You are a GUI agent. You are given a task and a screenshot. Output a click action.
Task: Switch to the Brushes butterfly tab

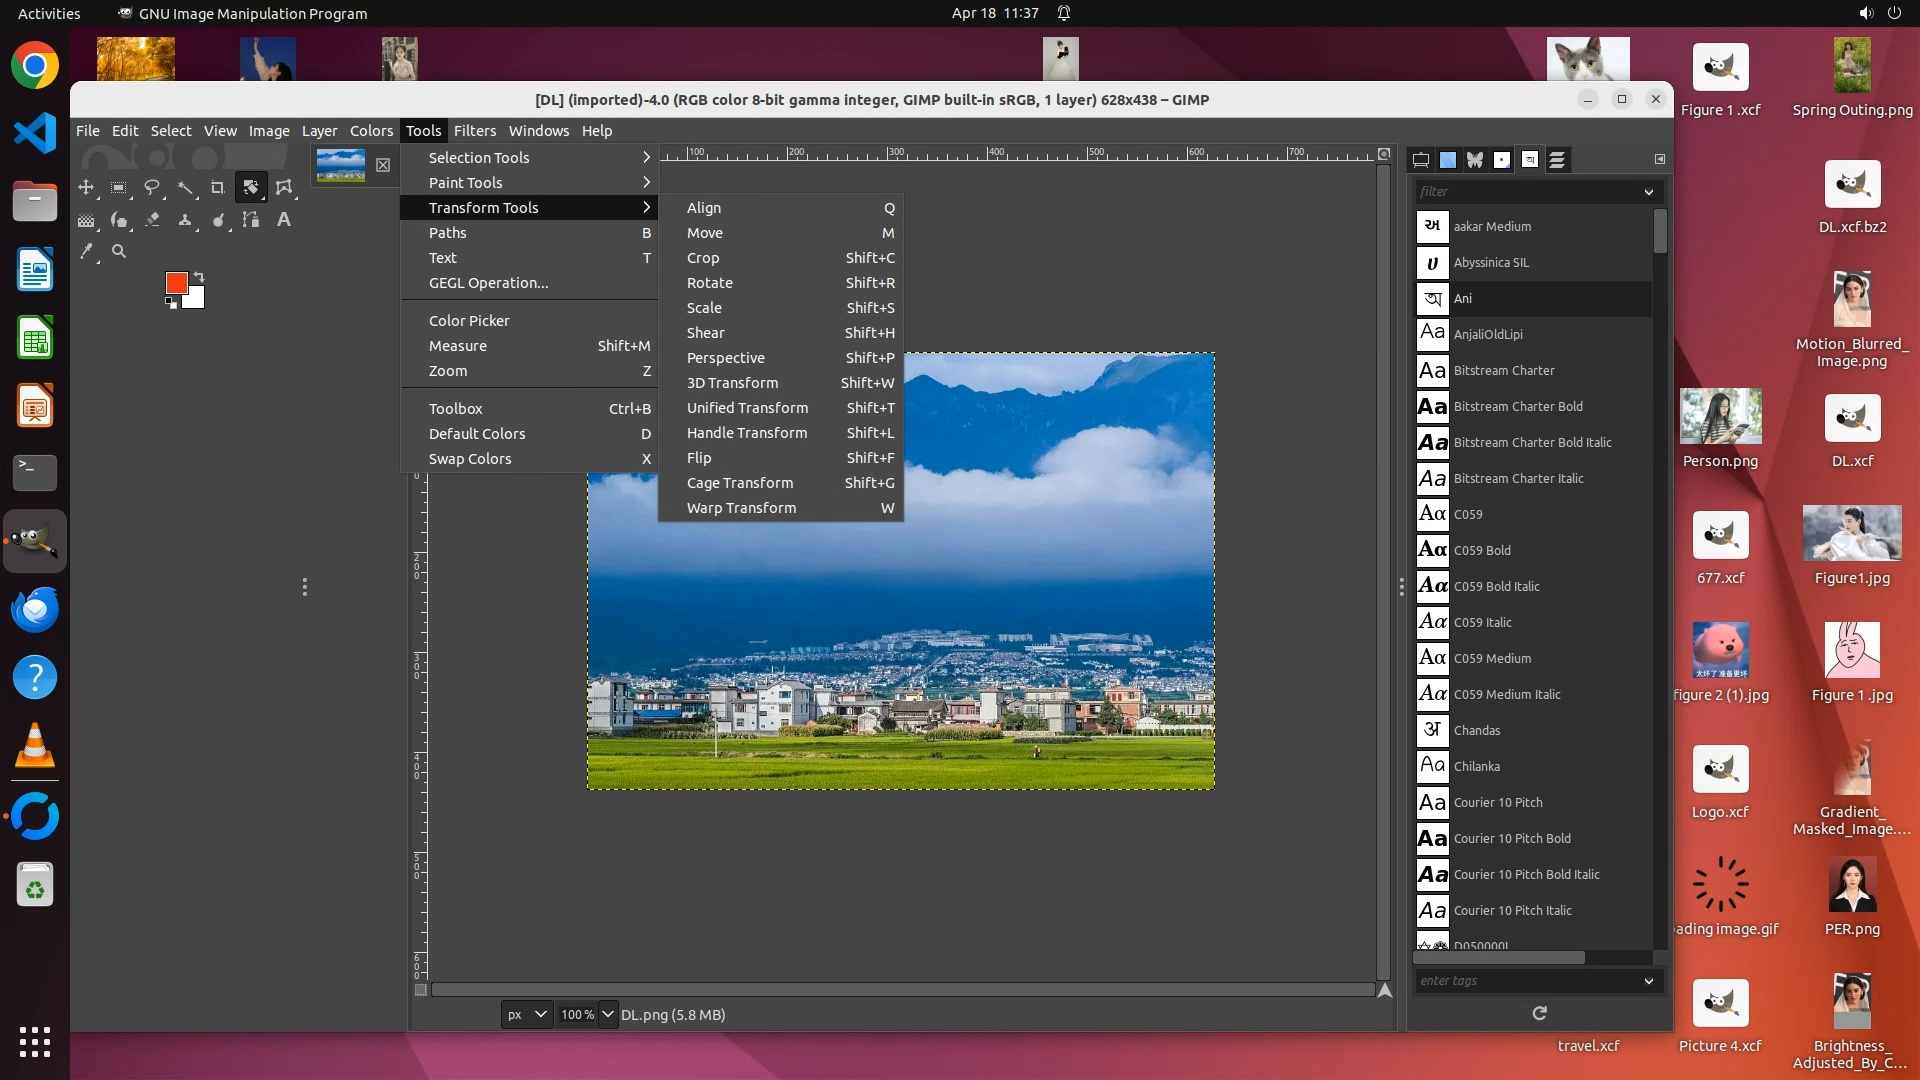pos(1475,160)
